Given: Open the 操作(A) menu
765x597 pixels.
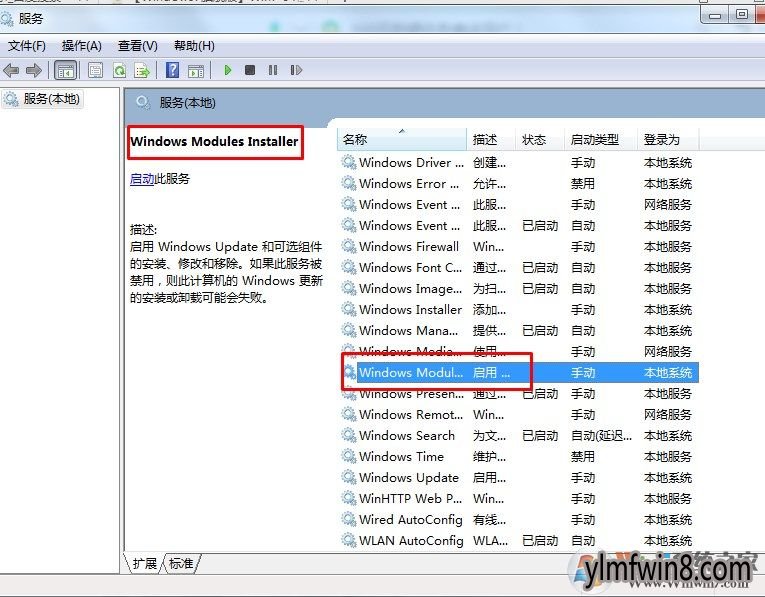Looking at the screenshot, I should tap(81, 46).
